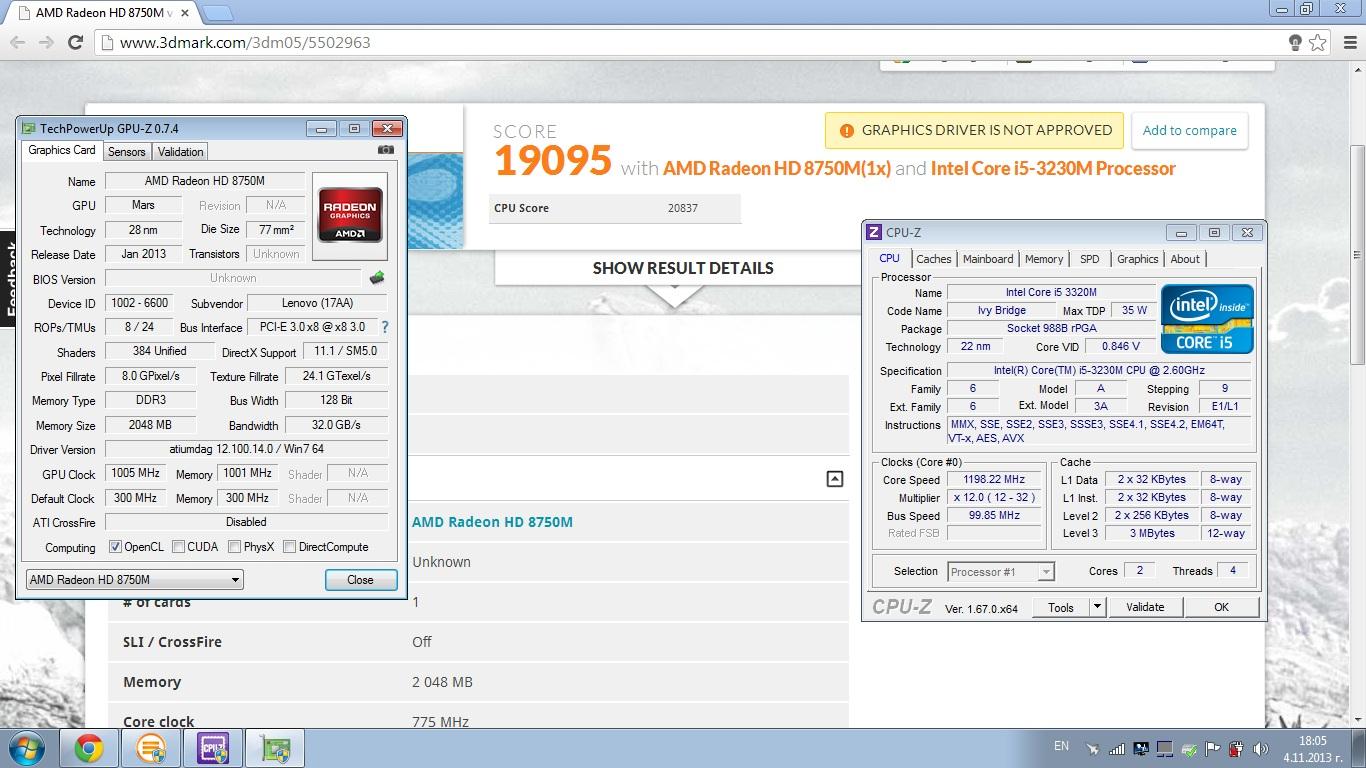Click the Close button in GPU-Z
Image resolution: width=1366 pixels, height=768 pixels.
coord(360,580)
